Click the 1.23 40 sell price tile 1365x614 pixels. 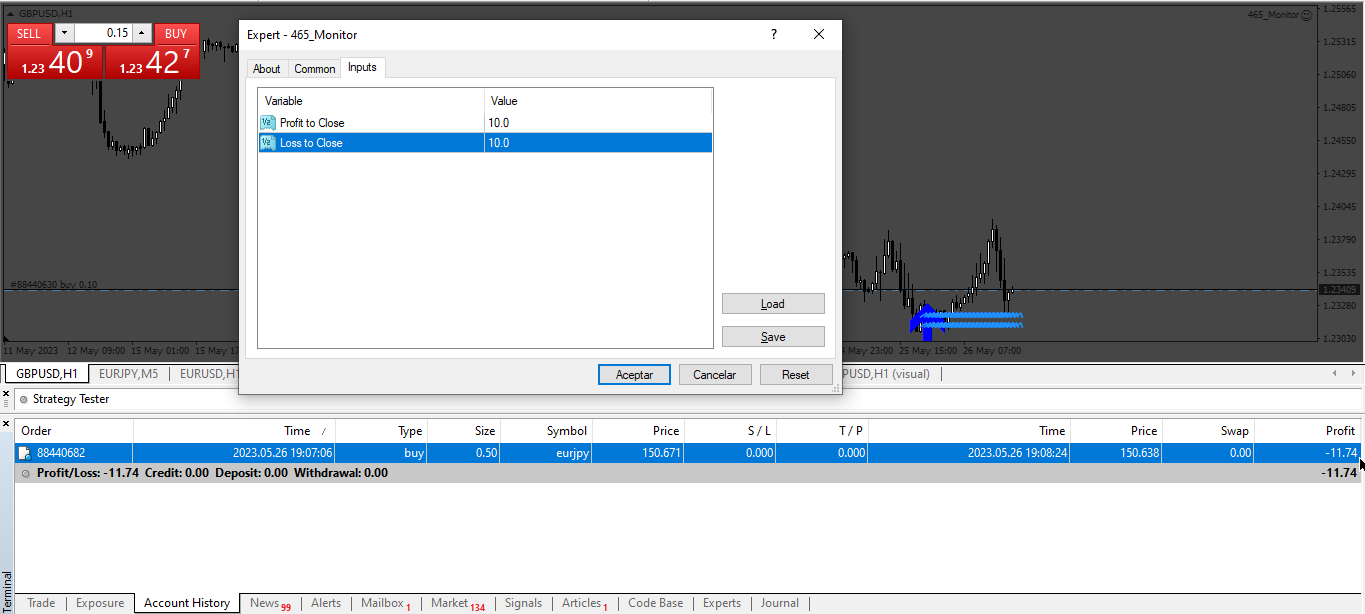(55, 63)
